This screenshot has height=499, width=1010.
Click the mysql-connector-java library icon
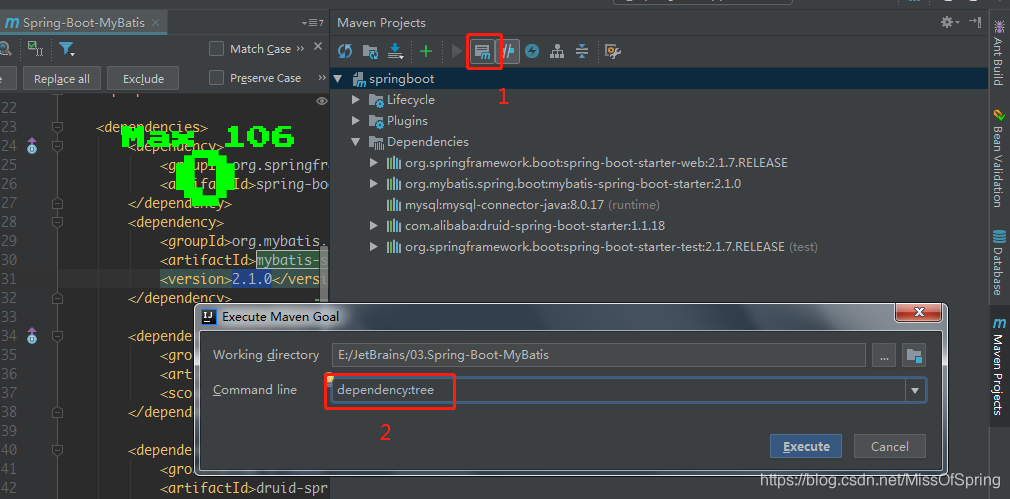(394, 205)
